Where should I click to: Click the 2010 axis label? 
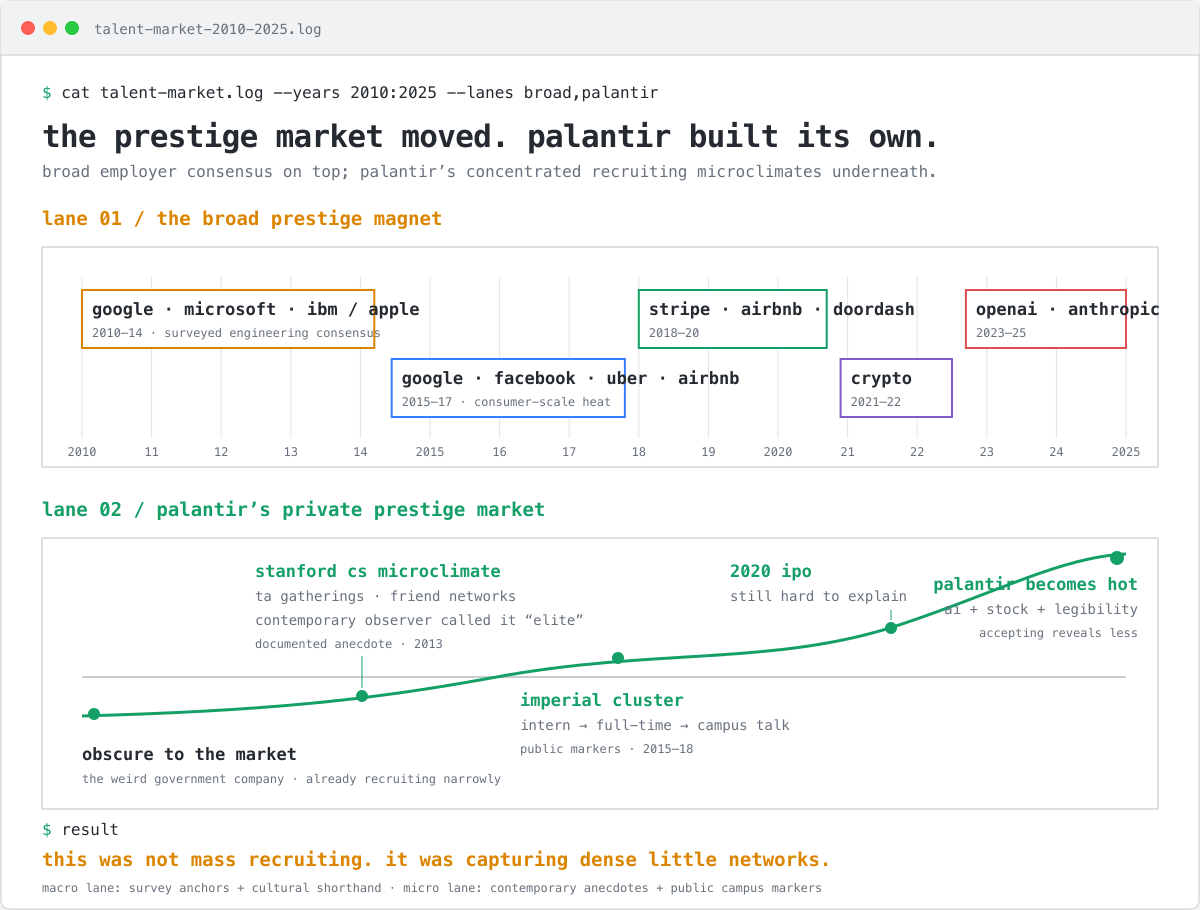coord(82,452)
